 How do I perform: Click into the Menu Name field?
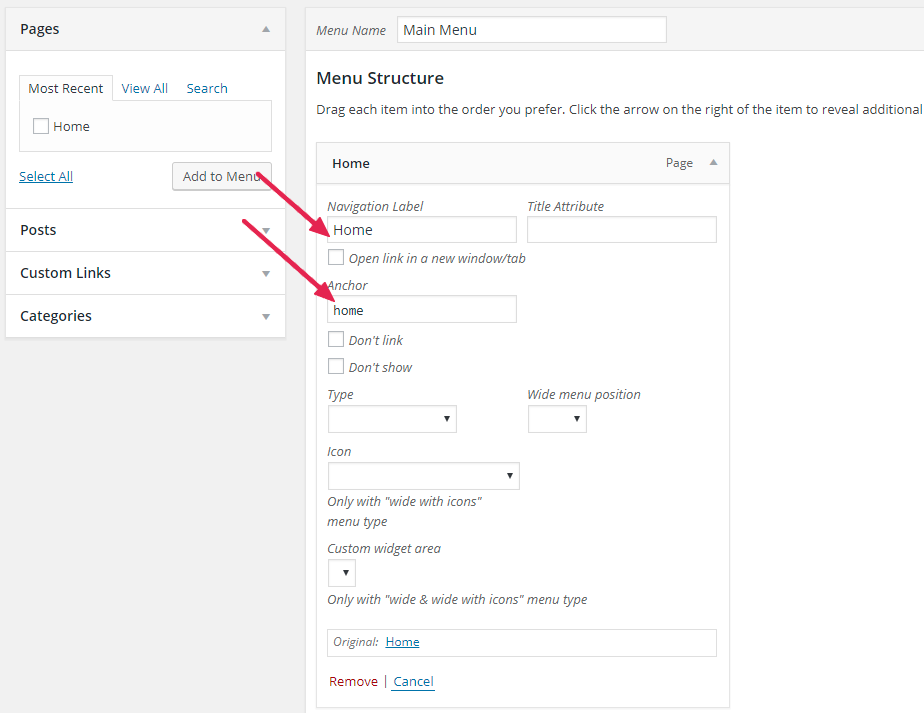pyautogui.click(x=531, y=30)
